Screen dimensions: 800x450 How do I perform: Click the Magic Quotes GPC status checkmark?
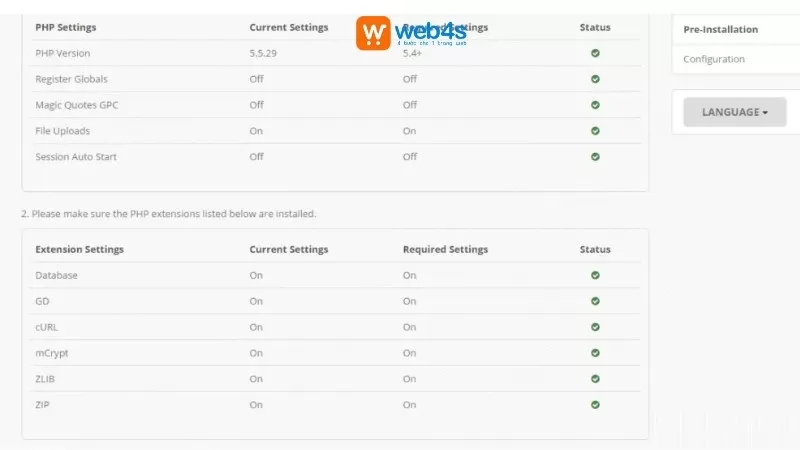click(595, 105)
